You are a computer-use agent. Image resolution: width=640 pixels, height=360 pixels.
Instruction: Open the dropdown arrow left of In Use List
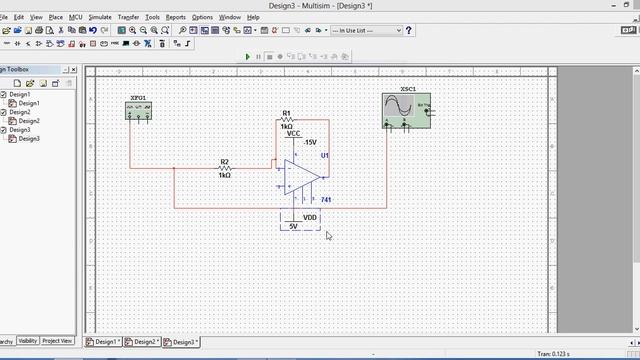click(x=326, y=31)
